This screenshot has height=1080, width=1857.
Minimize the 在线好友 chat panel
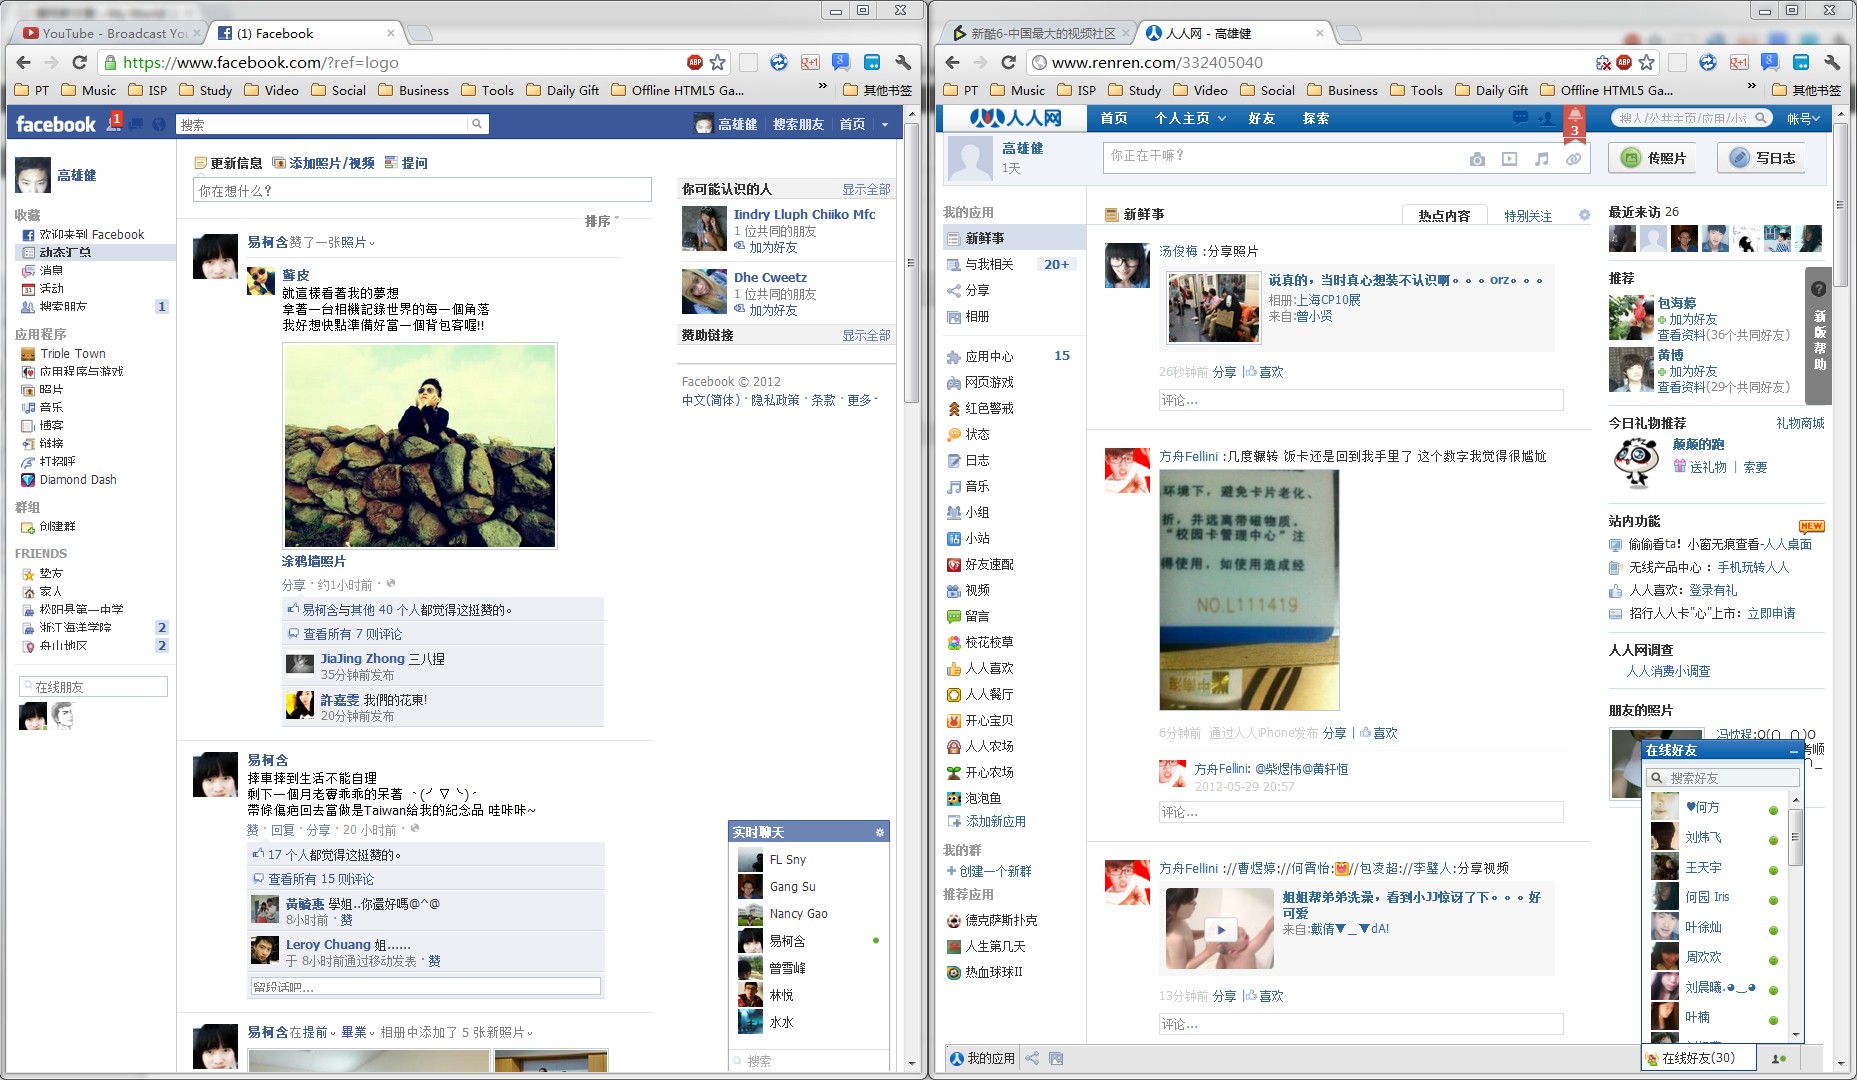pyautogui.click(x=1794, y=750)
